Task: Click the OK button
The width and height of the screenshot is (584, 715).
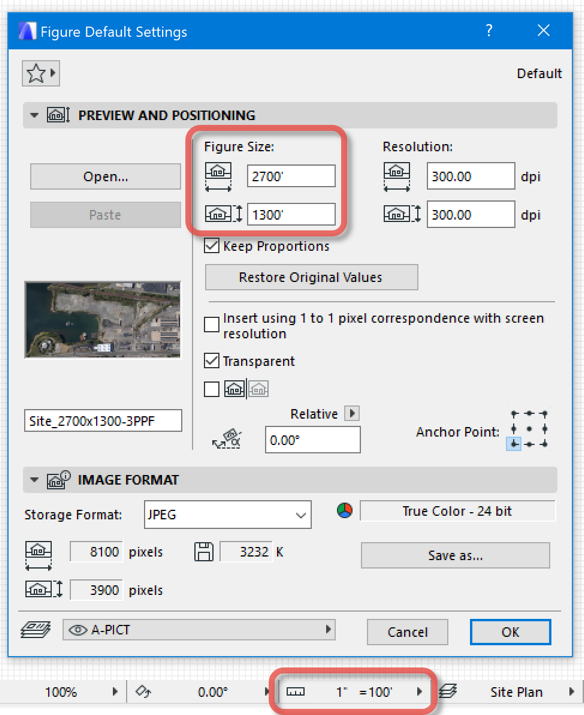Action: tap(511, 632)
